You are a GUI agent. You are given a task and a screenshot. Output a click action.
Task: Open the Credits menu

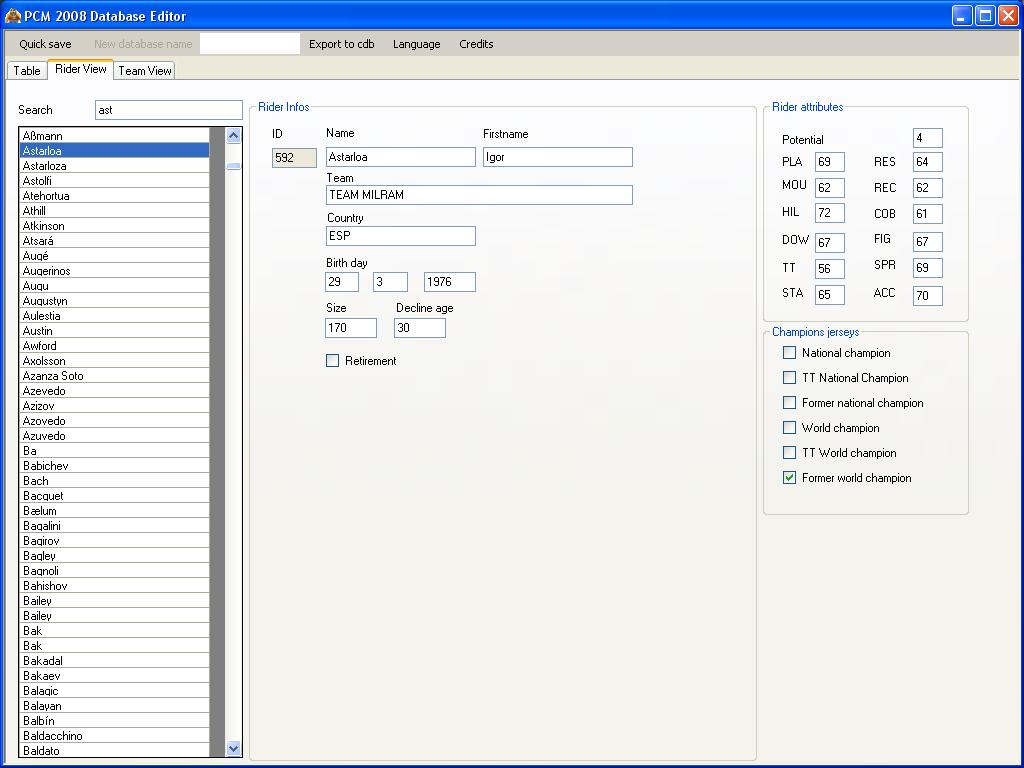tap(476, 44)
